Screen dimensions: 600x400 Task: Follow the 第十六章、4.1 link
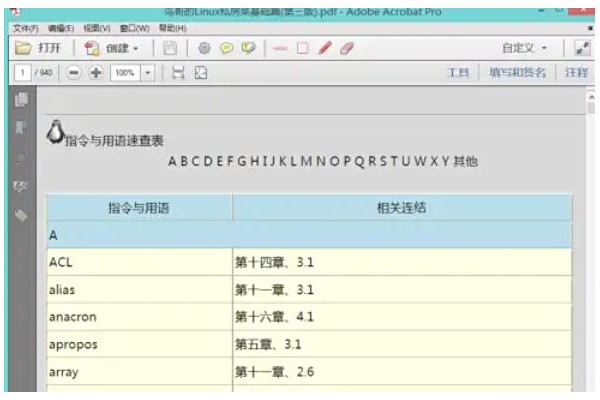coord(274,317)
